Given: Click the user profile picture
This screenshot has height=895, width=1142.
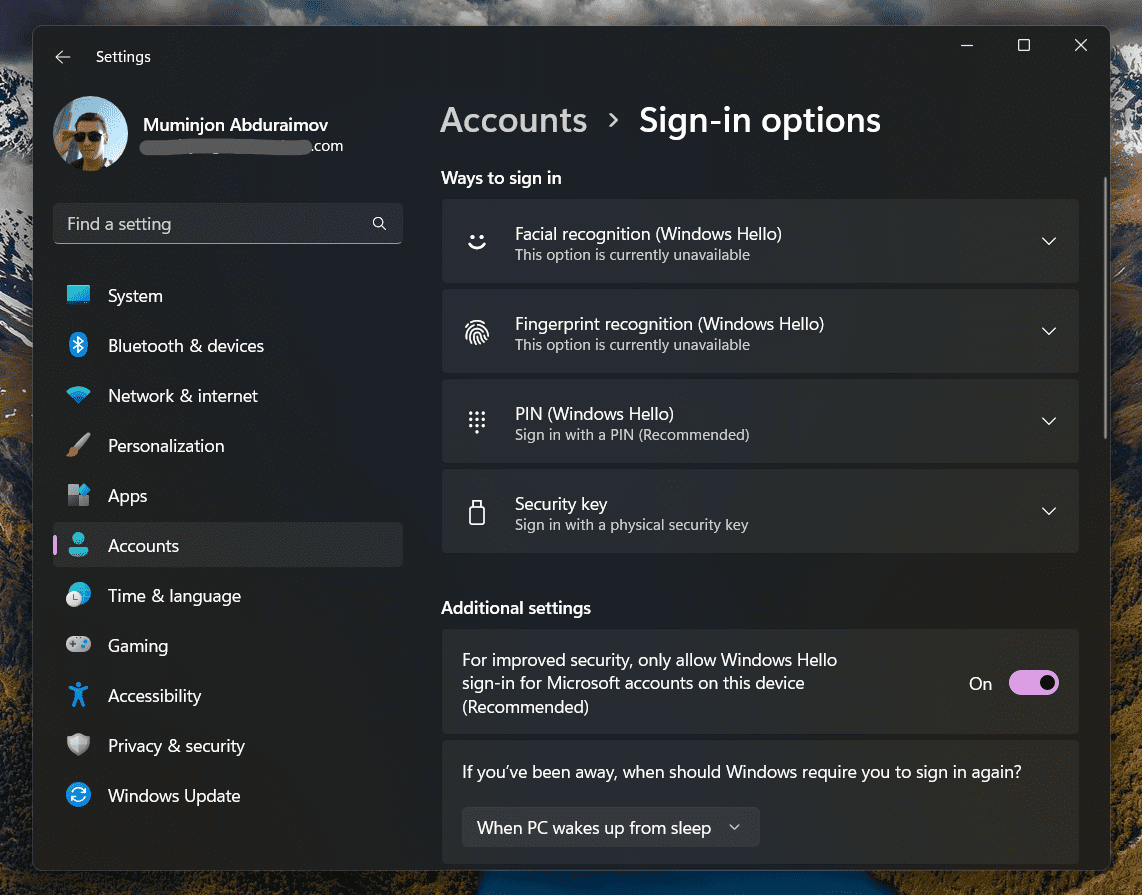Looking at the screenshot, I should (90, 134).
